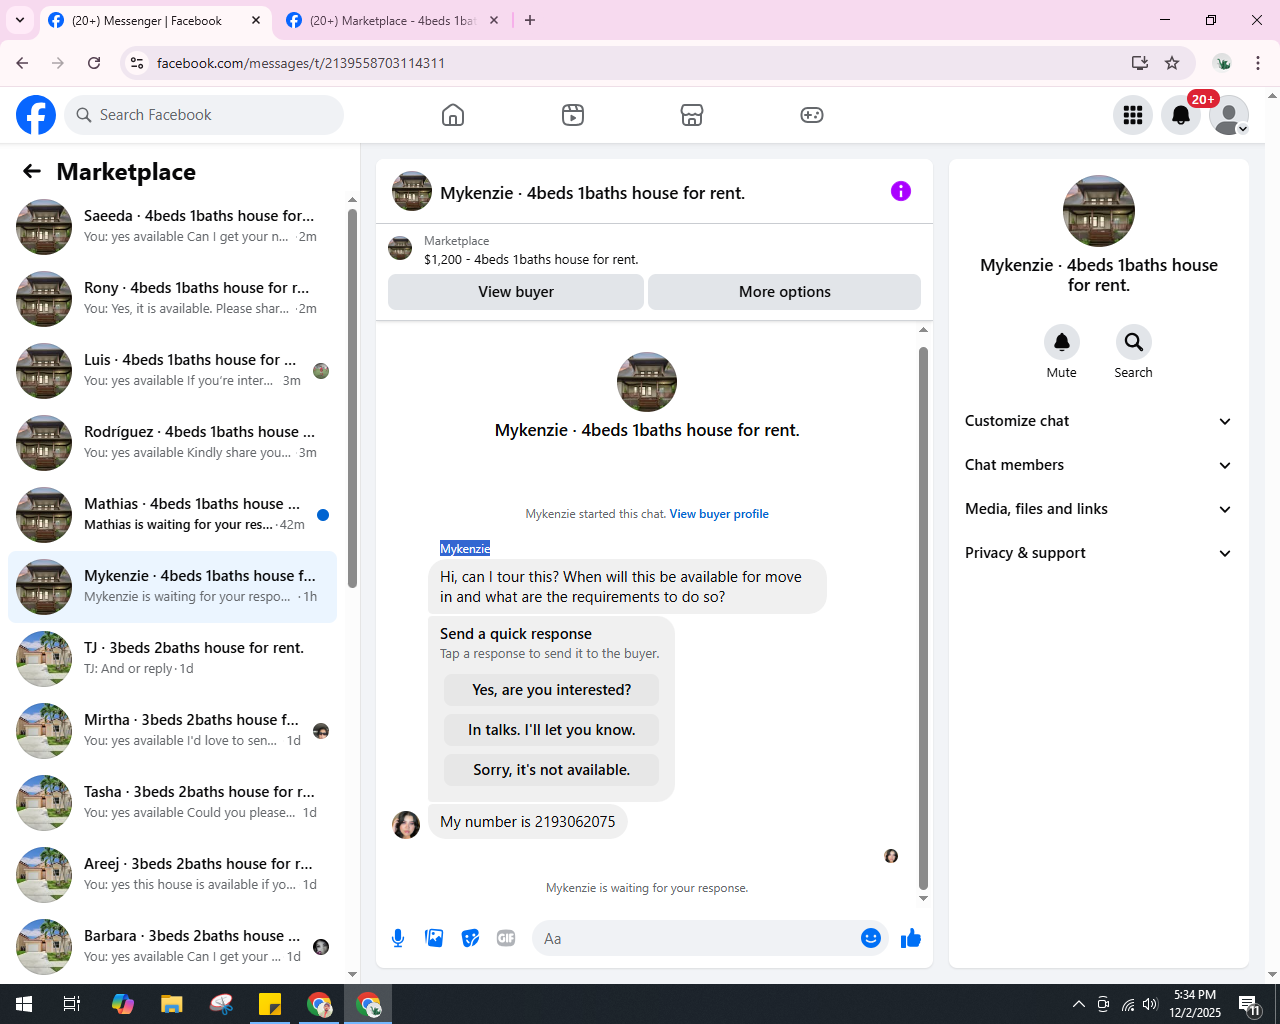The height and width of the screenshot is (1024, 1280).
Task: Search in conversation magnifier icon
Action: coord(1134,342)
